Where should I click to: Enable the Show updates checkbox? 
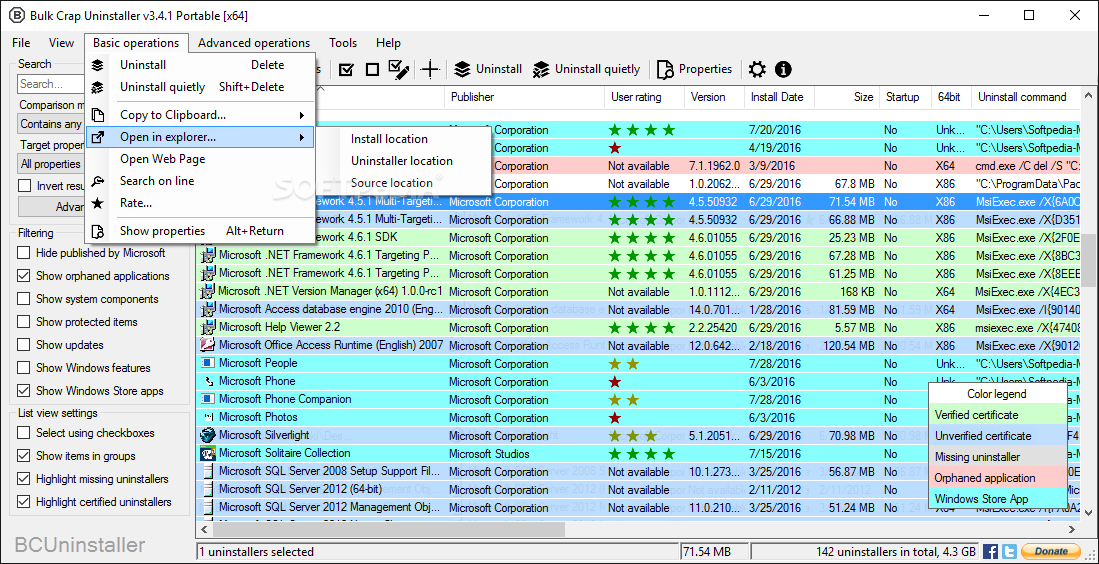pos(24,345)
